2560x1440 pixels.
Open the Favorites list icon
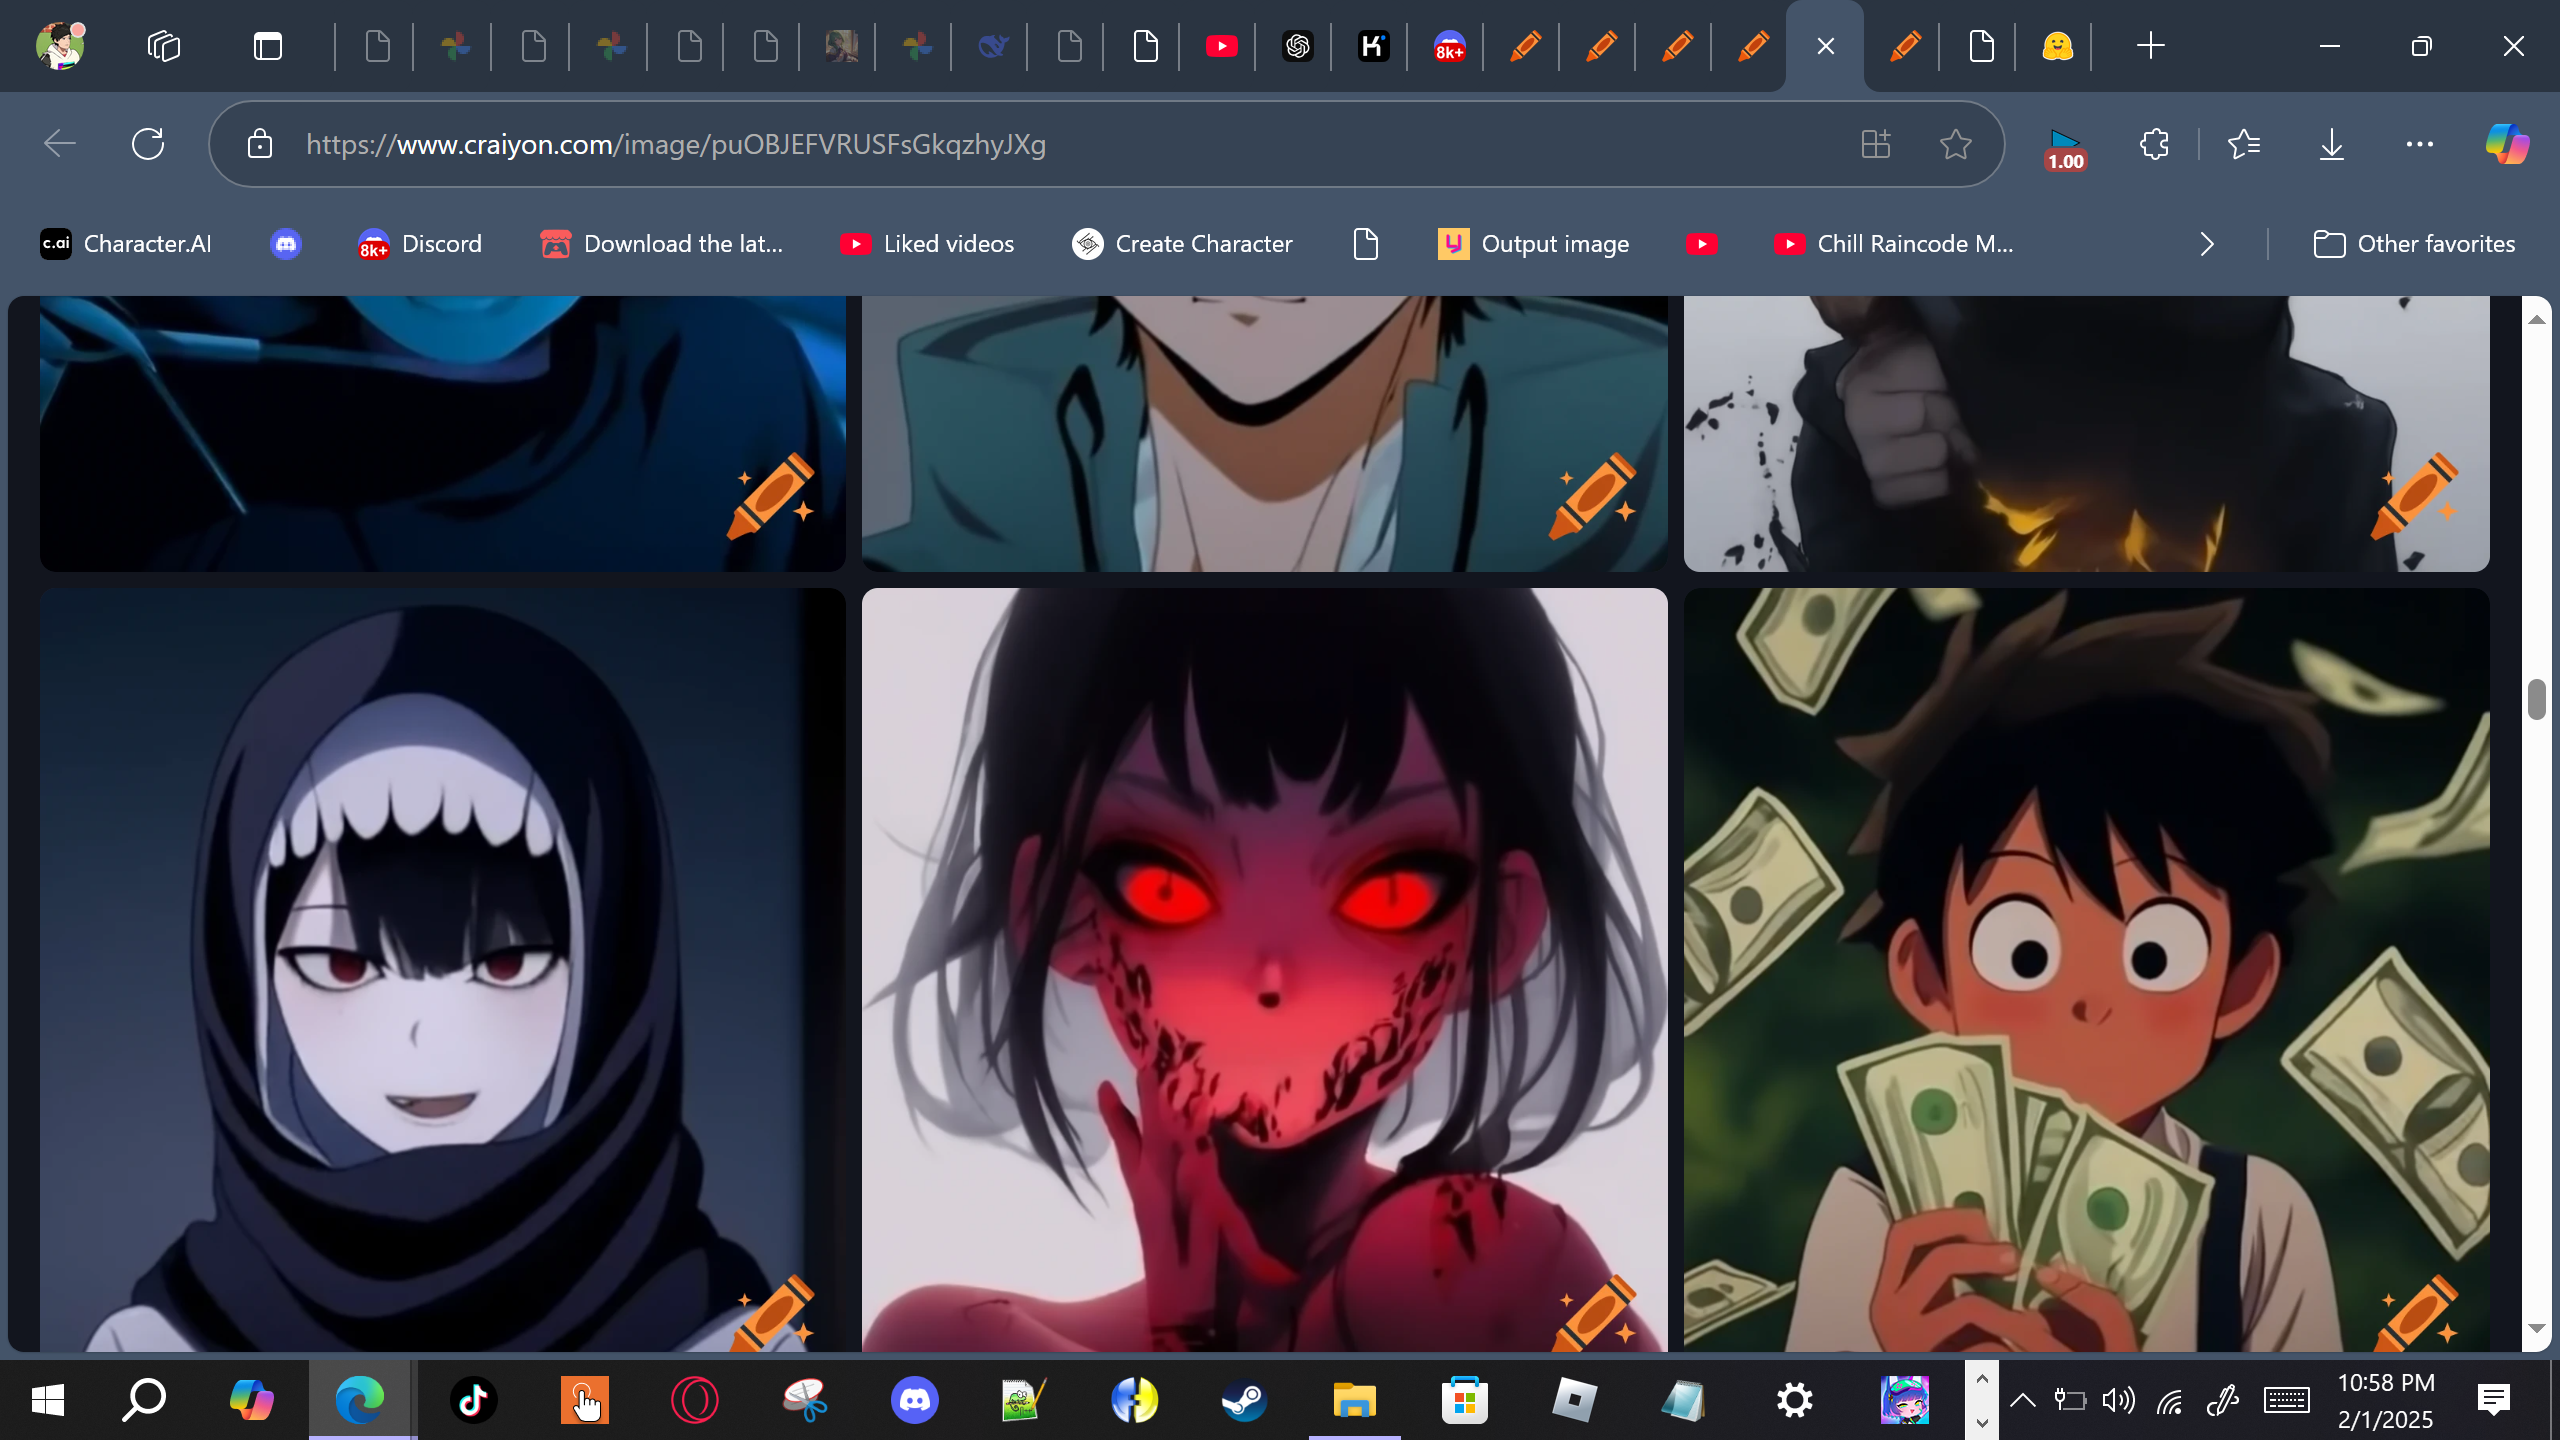[2244, 144]
